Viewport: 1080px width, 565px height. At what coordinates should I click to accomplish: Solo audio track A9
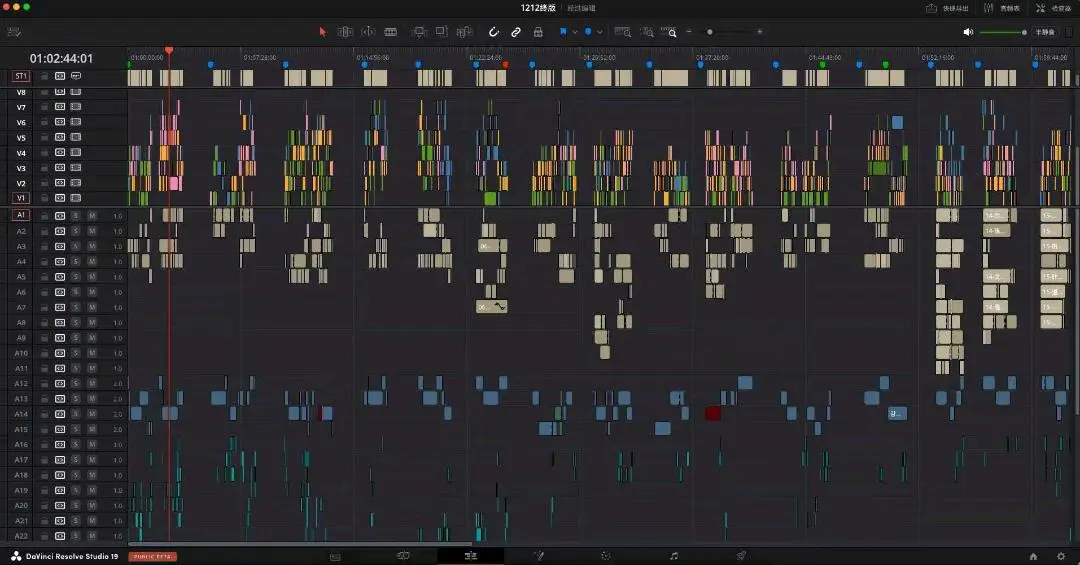[x=76, y=338]
